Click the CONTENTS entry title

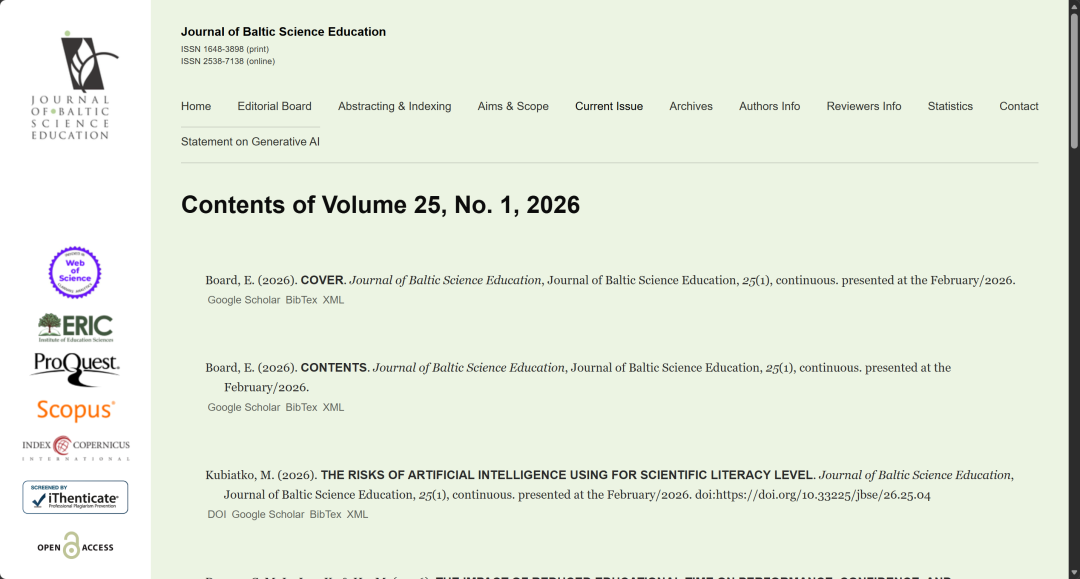tap(333, 368)
